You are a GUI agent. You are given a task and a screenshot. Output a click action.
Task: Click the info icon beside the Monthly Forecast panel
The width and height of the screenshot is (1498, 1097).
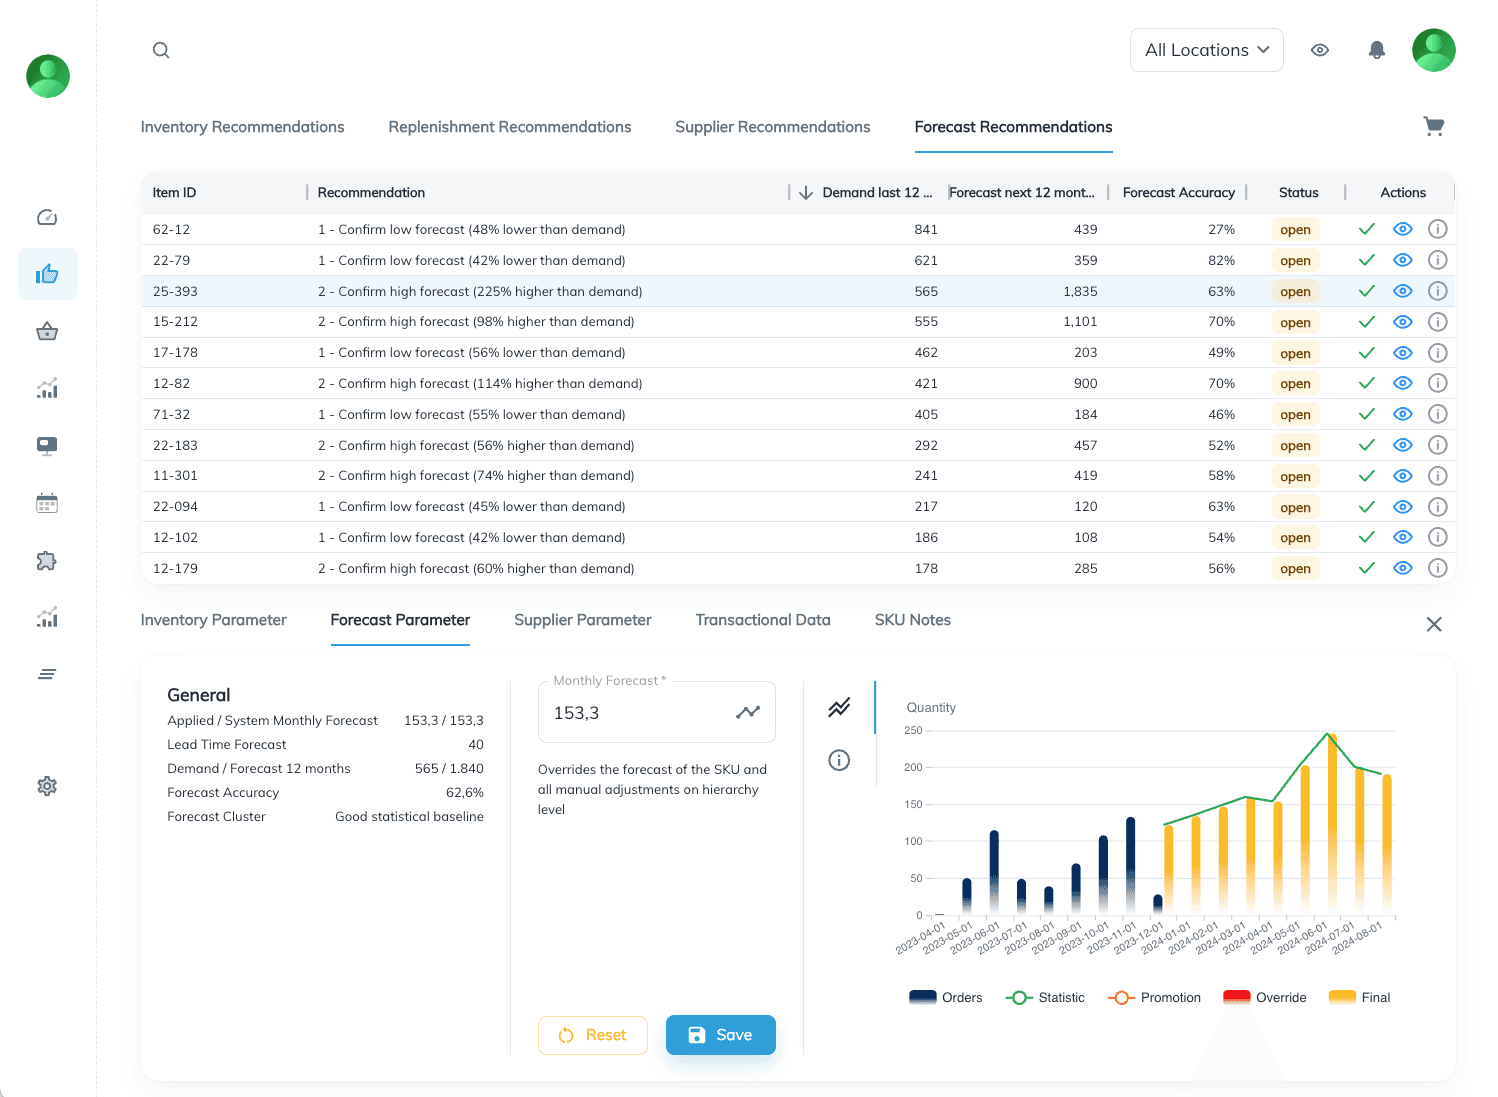pyautogui.click(x=839, y=761)
